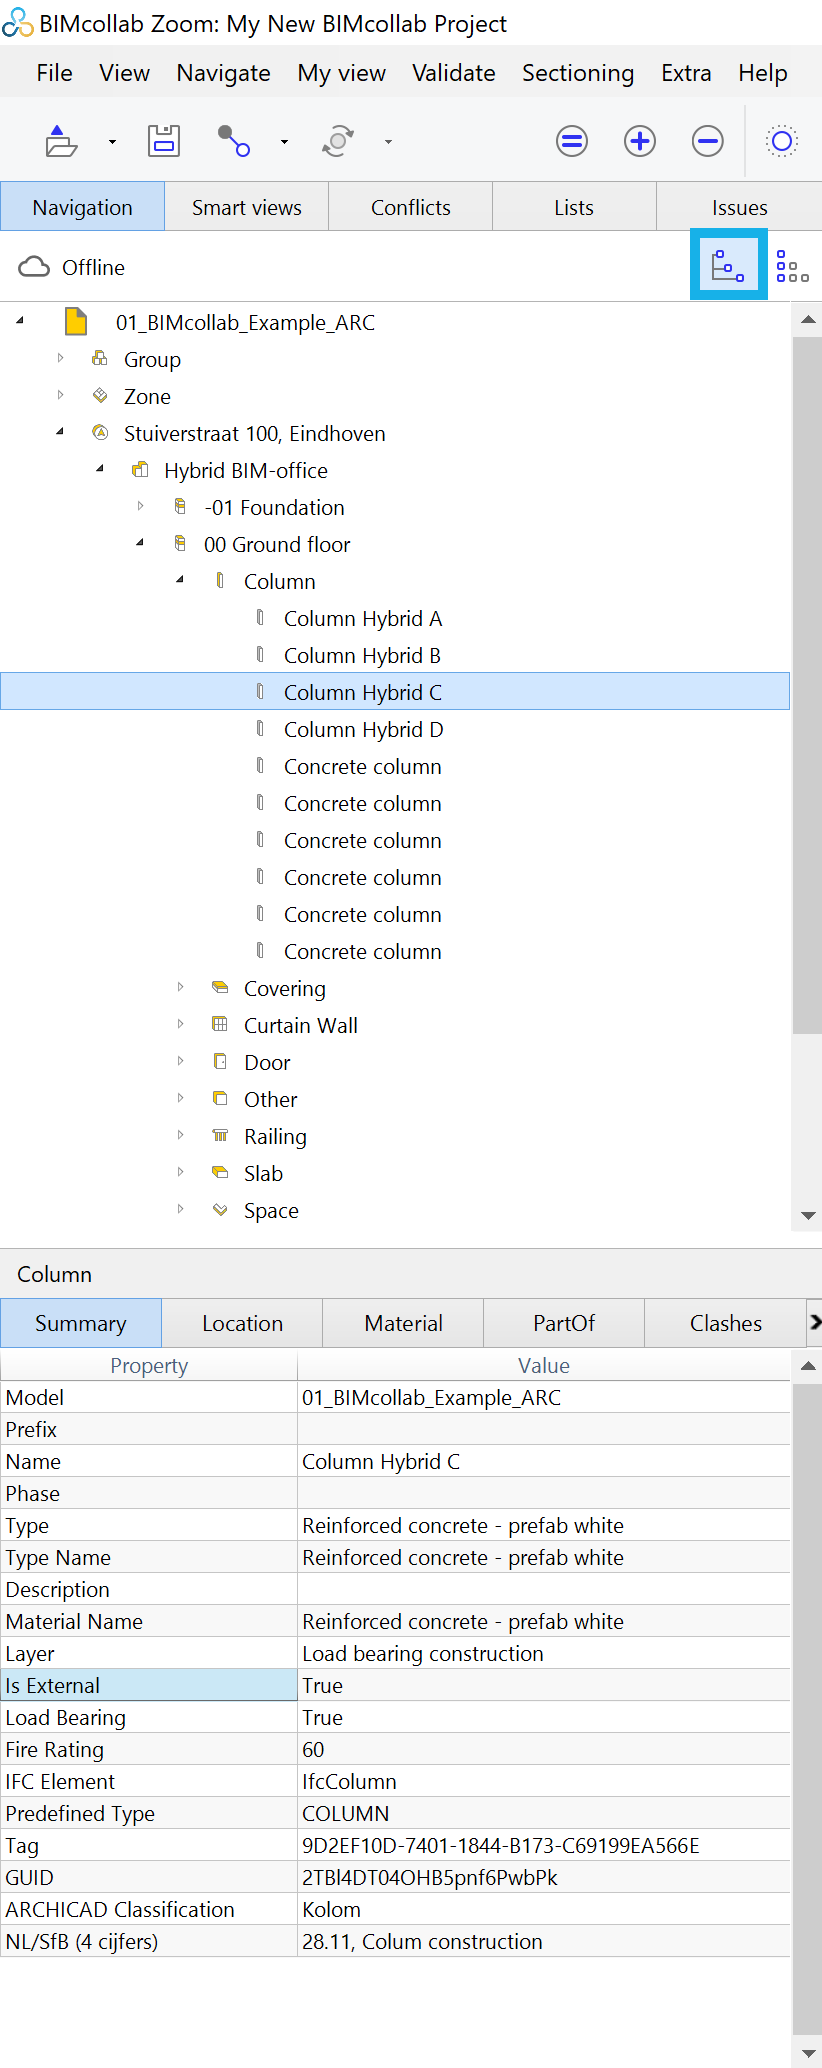Open the dropdown arrow beside synchronize icon
822x2068 pixels.
tap(388, 142)
